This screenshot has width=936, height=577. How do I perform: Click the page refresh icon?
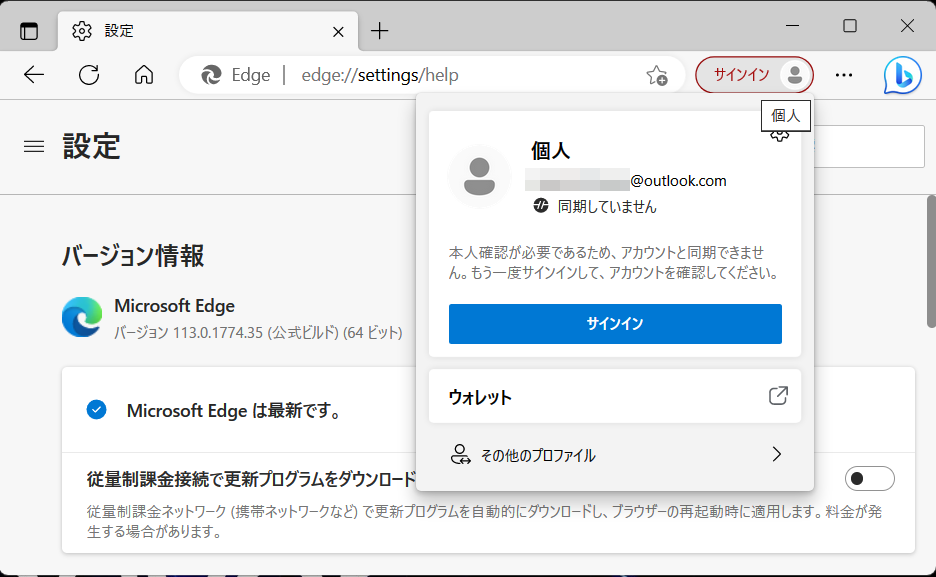pos(89,74)
